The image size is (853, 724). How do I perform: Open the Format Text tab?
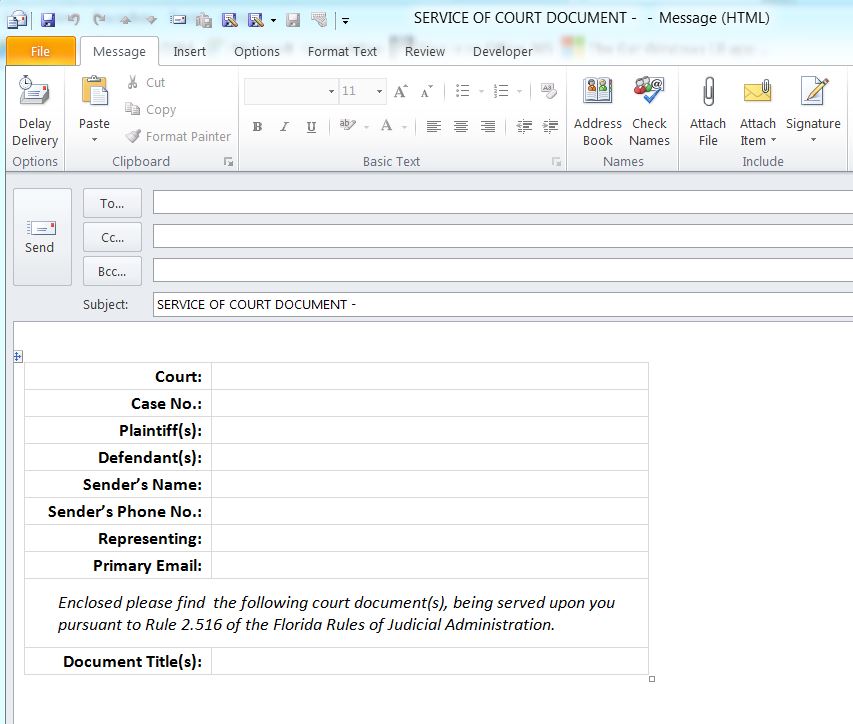[x=342, y=51]
